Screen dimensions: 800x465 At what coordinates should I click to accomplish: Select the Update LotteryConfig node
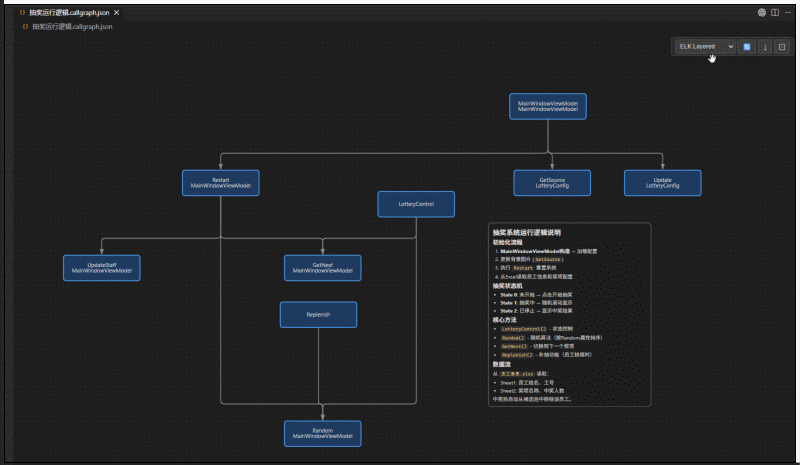coord(663,183)
